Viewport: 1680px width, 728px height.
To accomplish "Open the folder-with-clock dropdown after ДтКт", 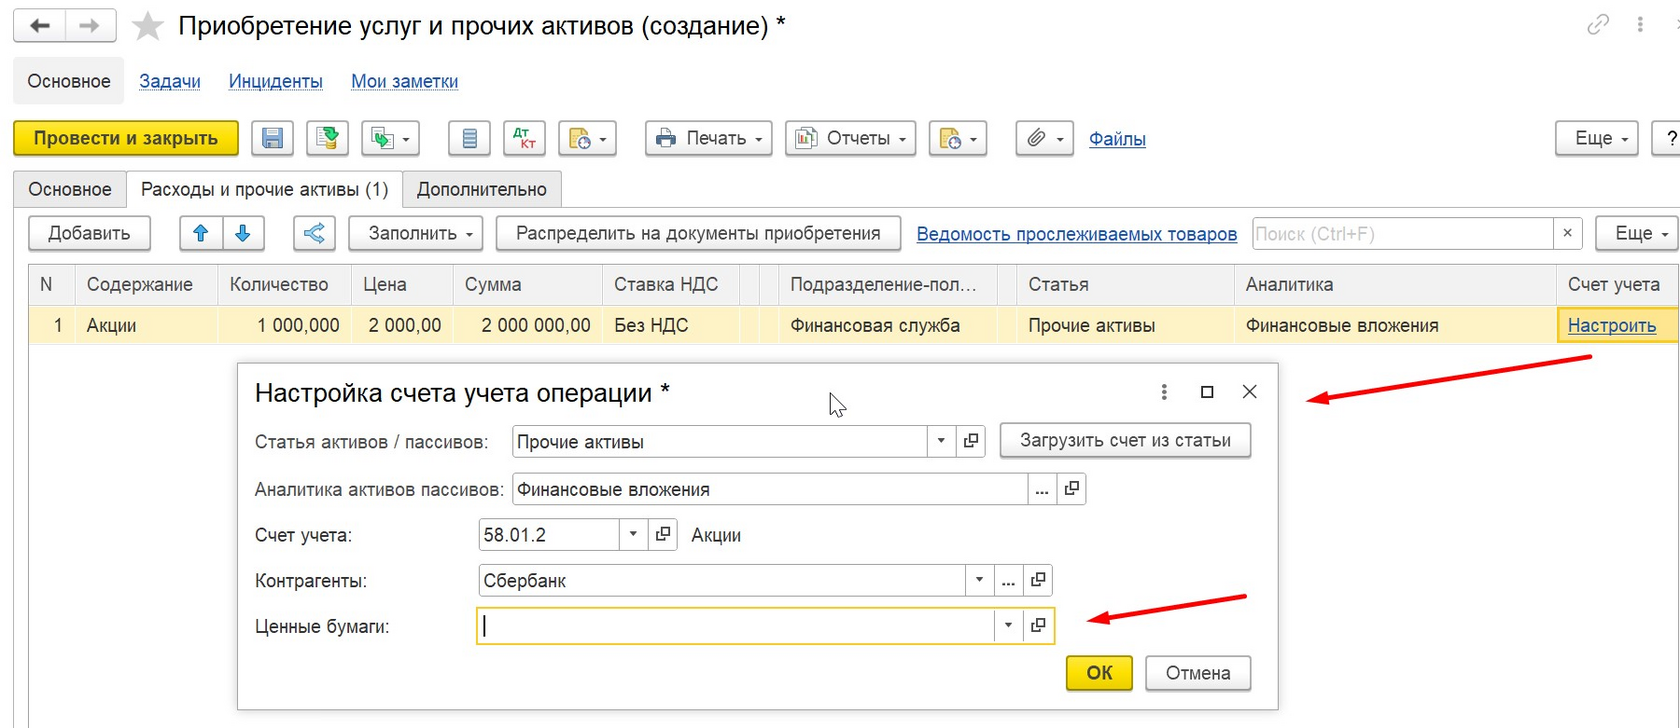I will (587, 138).
